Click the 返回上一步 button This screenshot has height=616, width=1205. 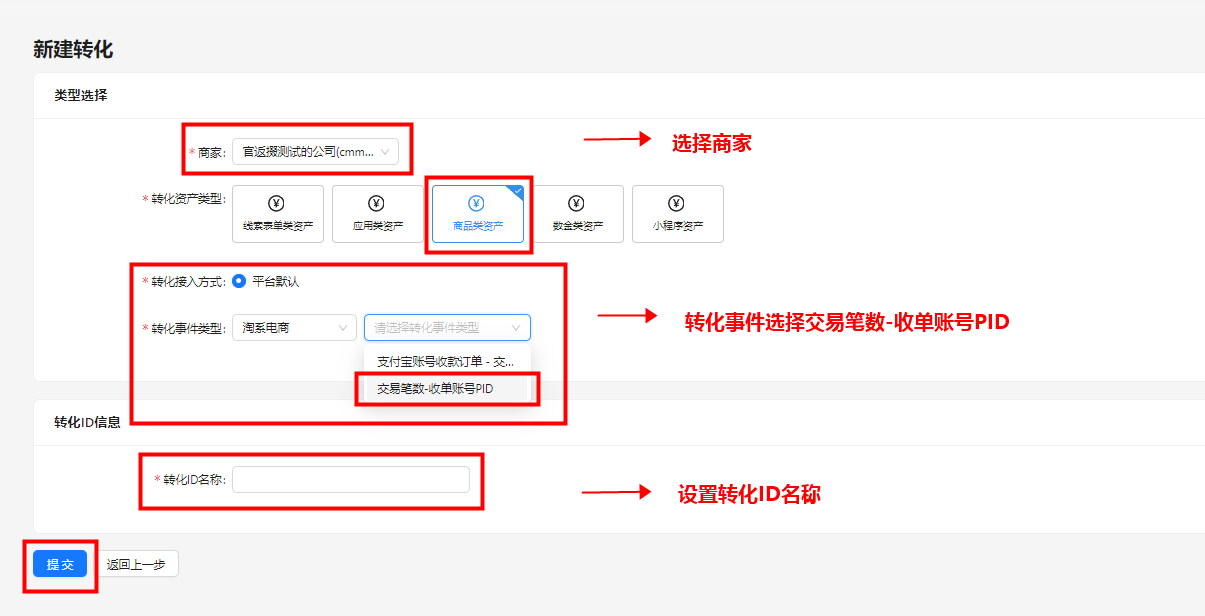coord(138,564)
